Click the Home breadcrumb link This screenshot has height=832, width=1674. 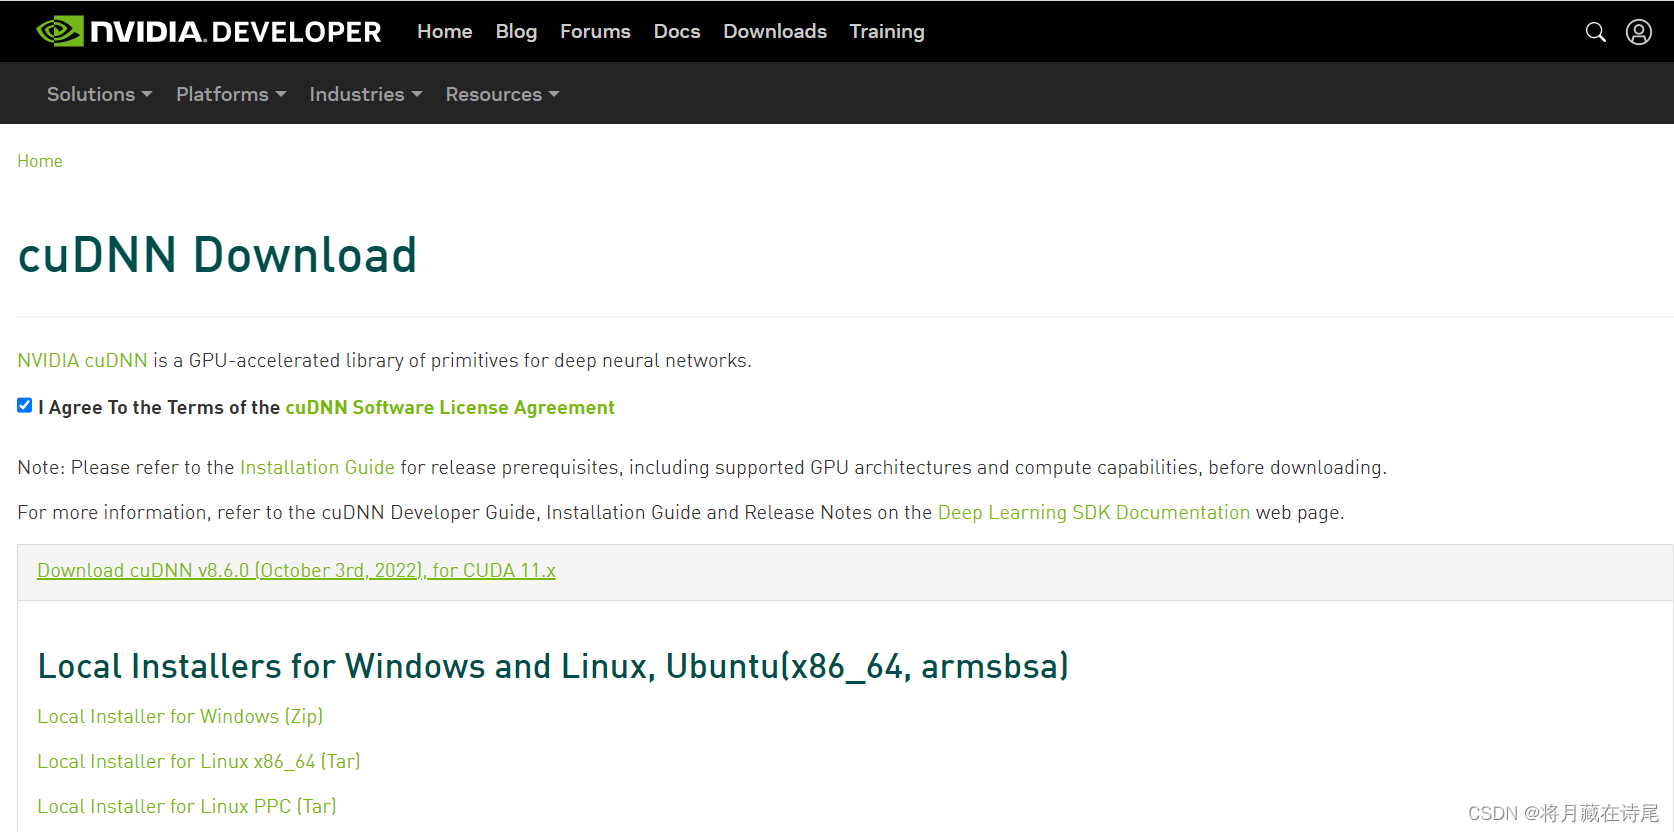[x=40, y=161]
